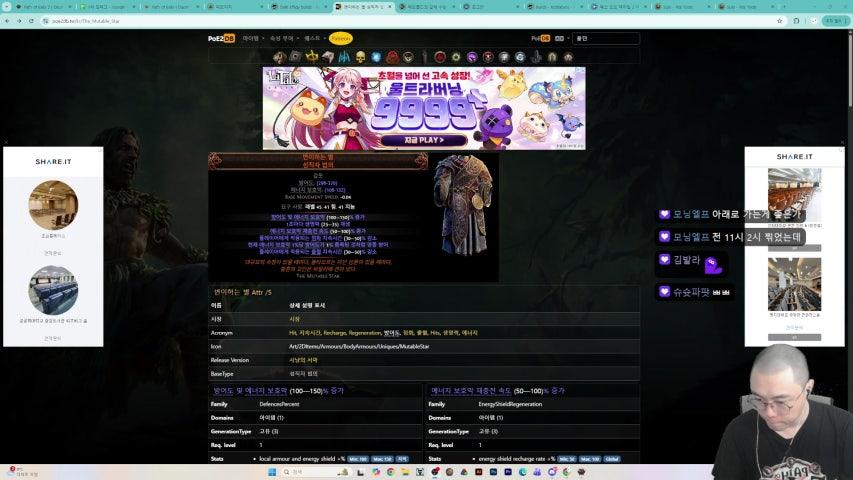Image resolution: width=853 pixels, height=480 pixels.
Task: Click the PoE2DB site logo
Action: [221, 39]
